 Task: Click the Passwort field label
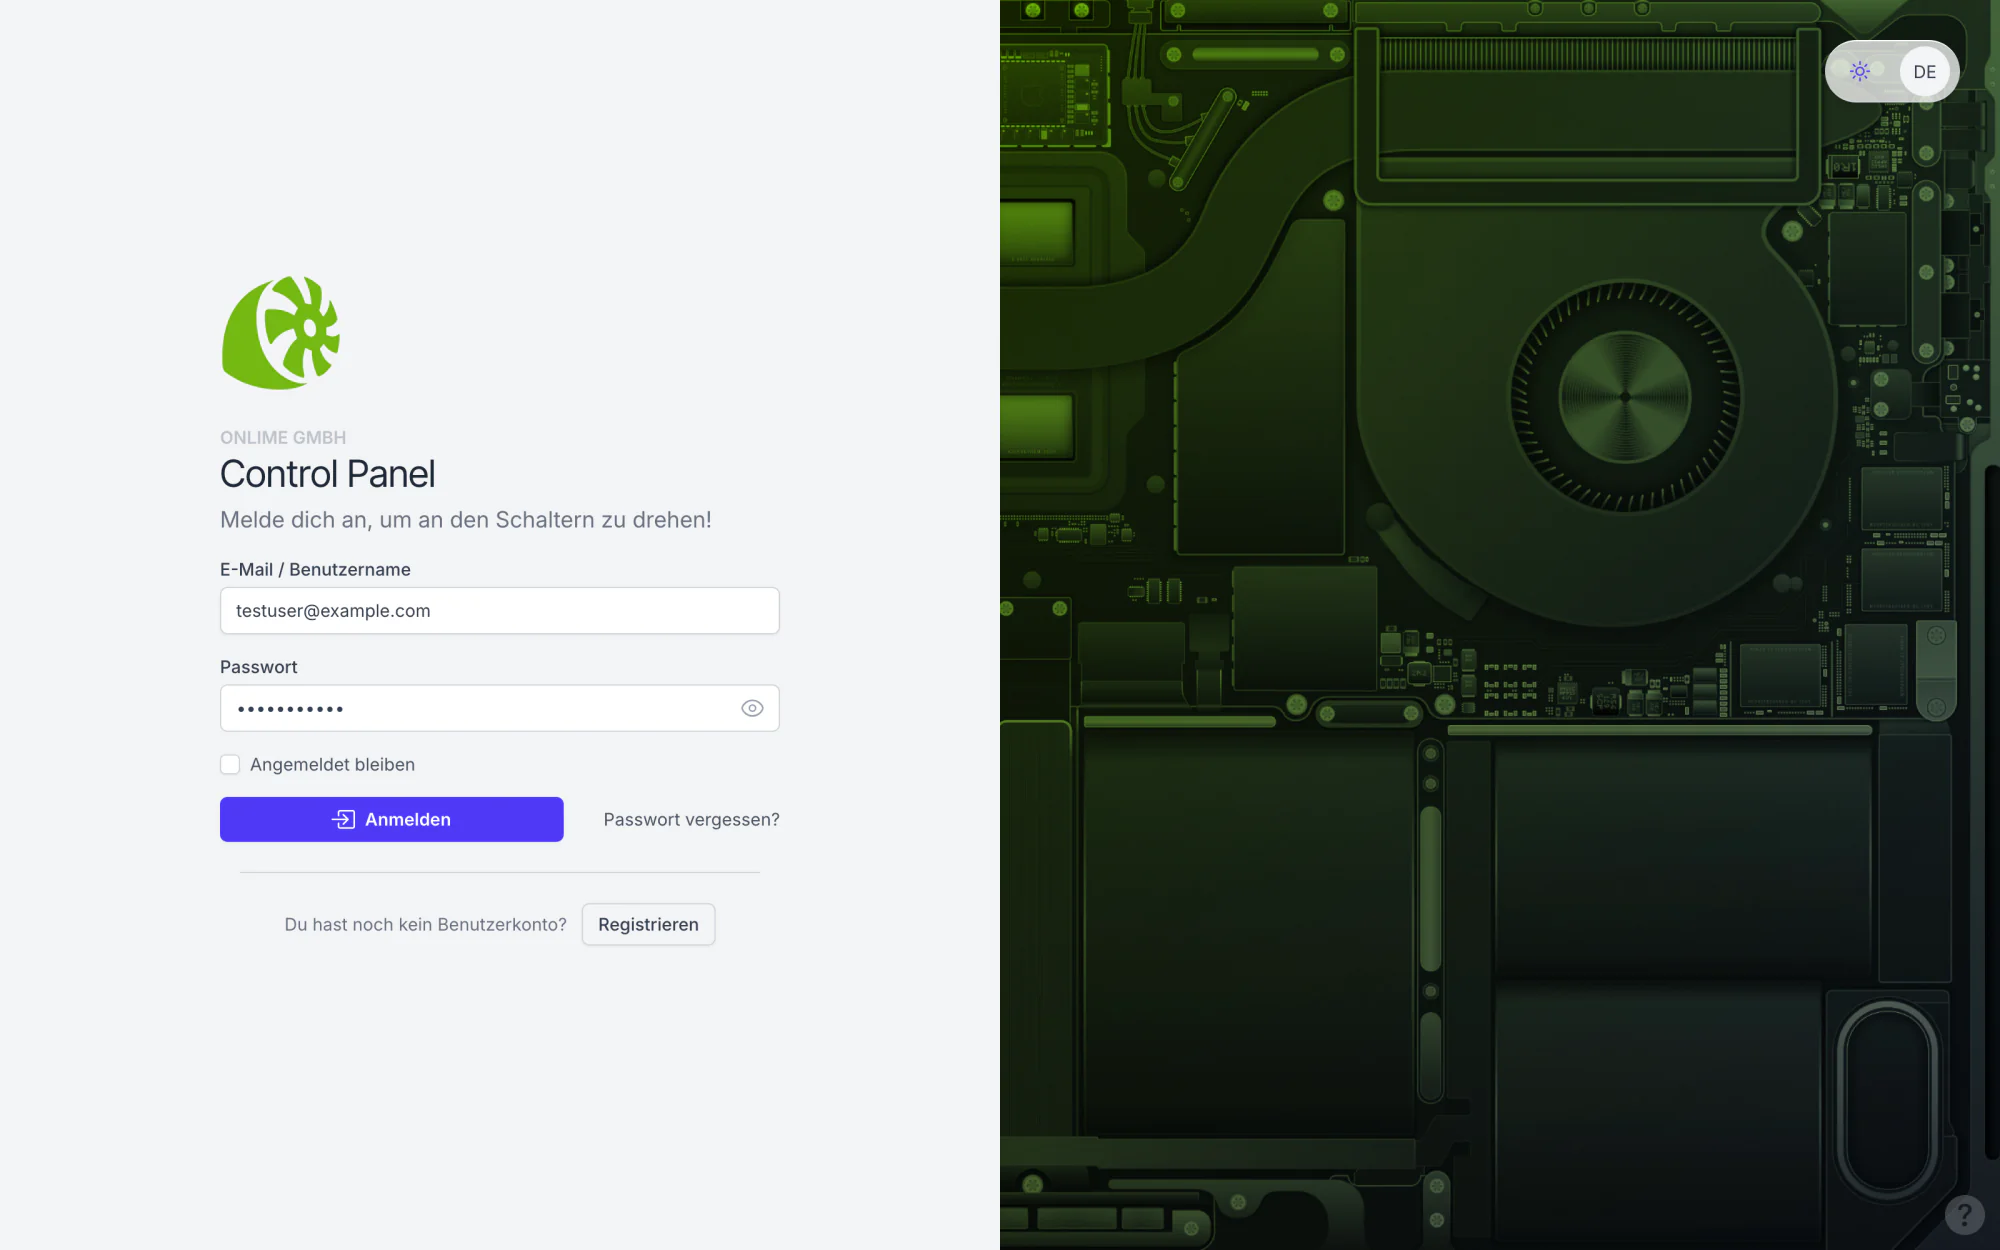pos(259,667)
